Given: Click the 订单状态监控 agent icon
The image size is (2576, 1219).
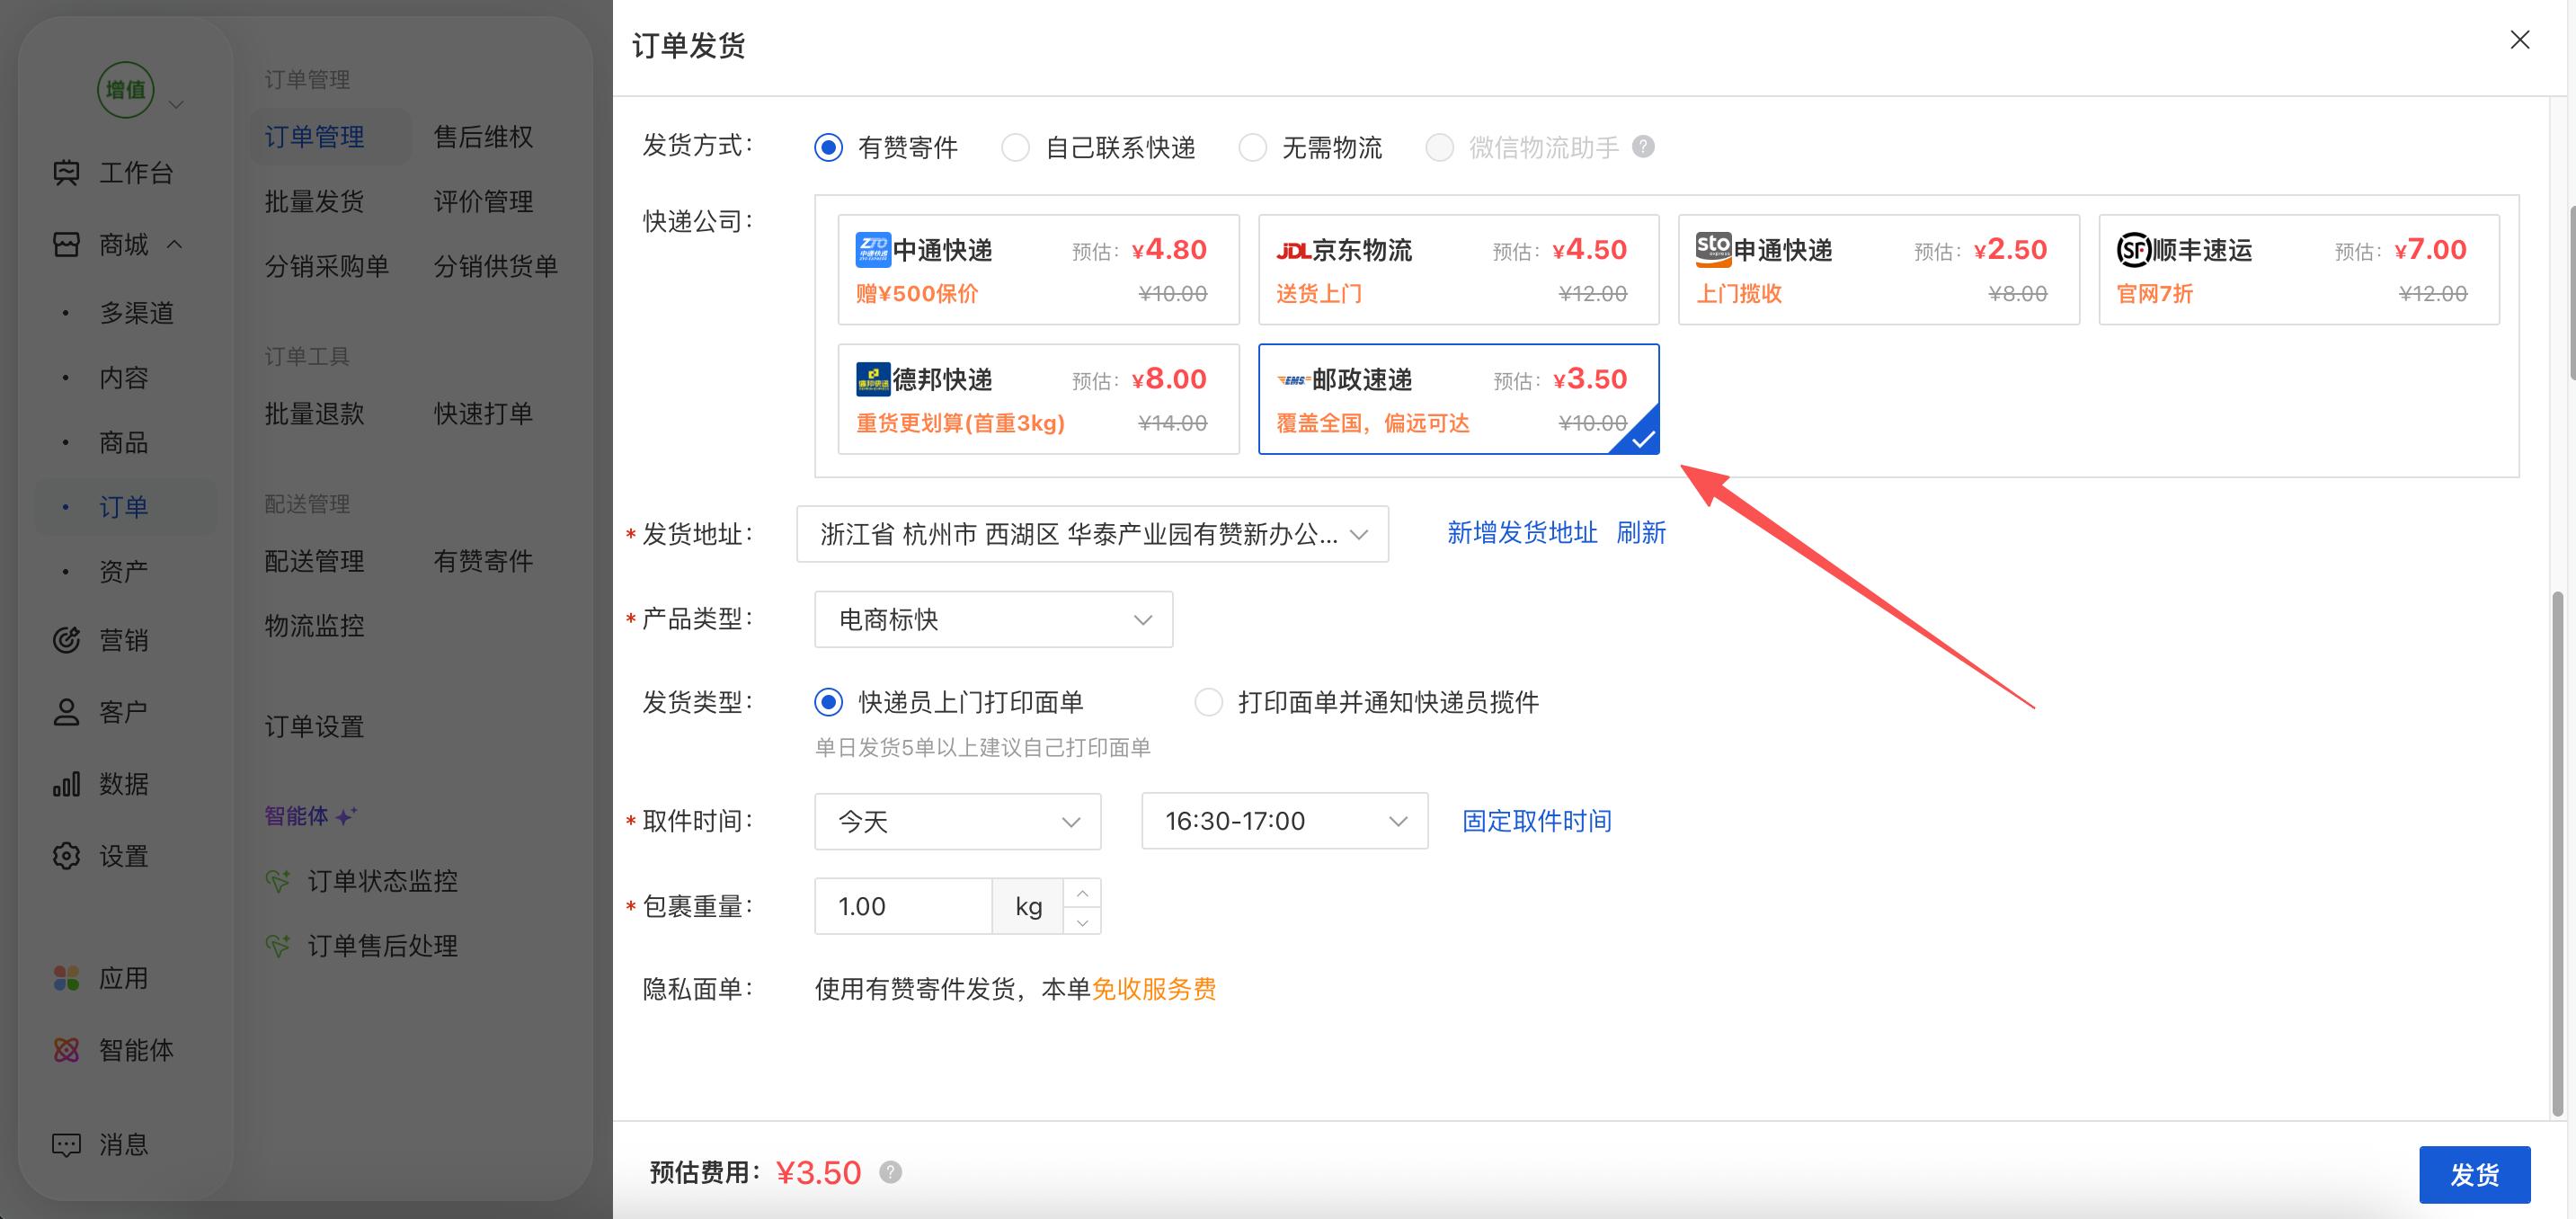Looking at the screenshot, I should (x=278, y=881).
